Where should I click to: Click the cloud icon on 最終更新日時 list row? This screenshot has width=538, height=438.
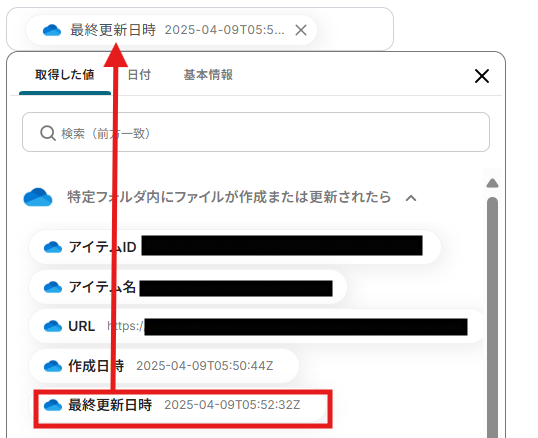point(53,405)
